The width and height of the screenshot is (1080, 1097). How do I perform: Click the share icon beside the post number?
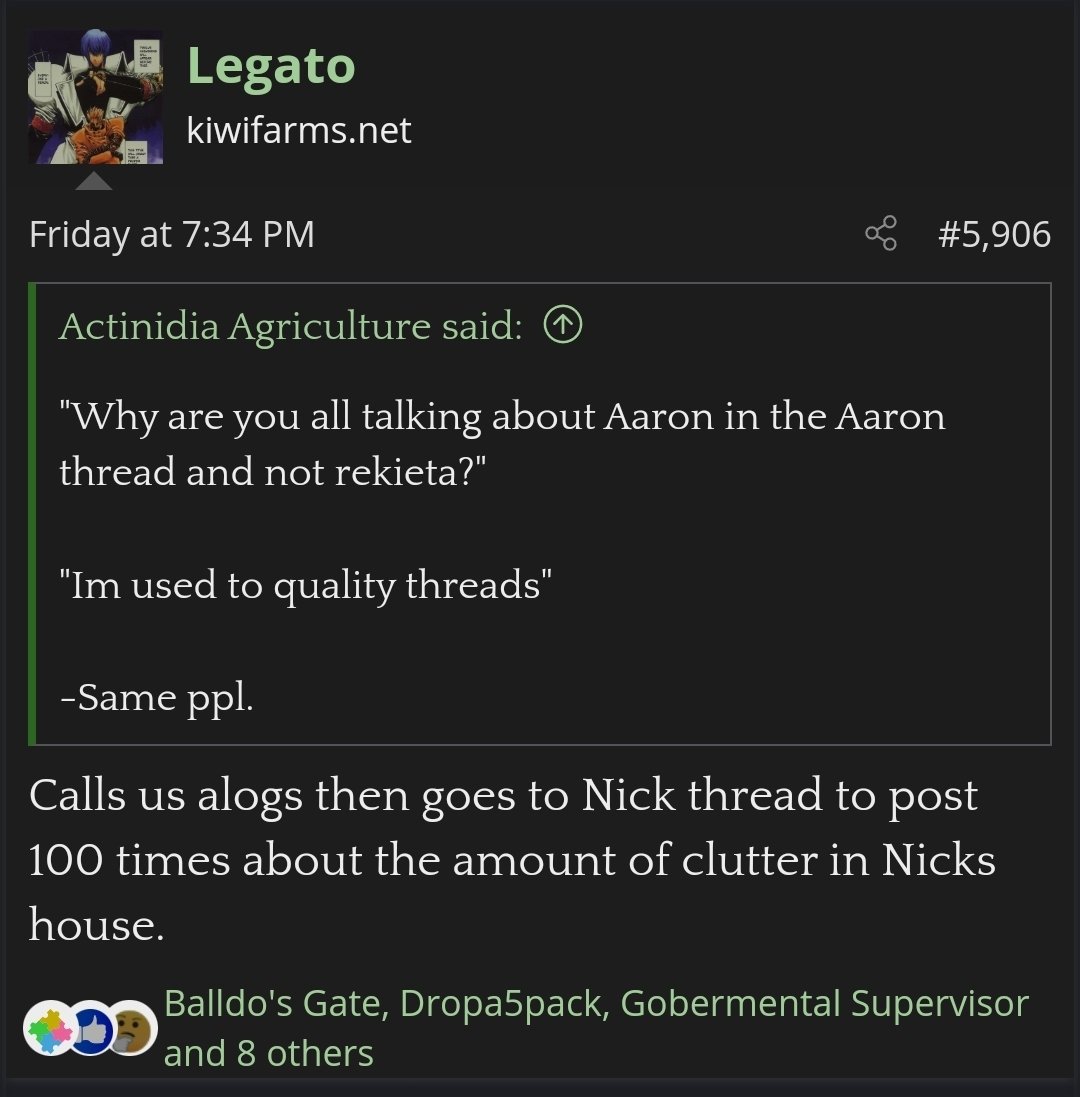tap(881, 235)
